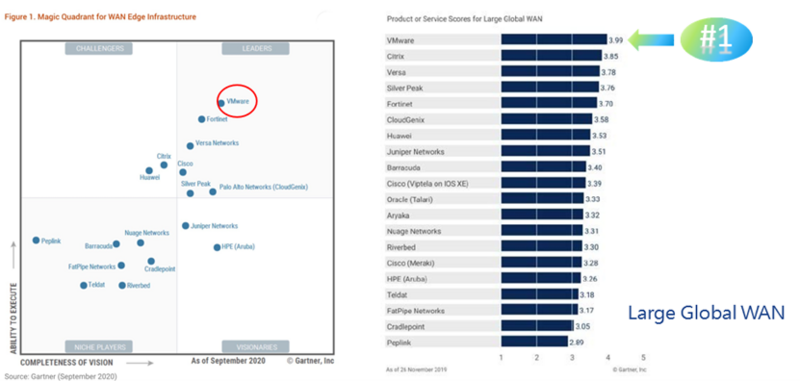Click the Palo Alto Networks (CloudGenix) label
The height and width of the screenshot is (381, 800).
pyautogui.click(x=263, y=187)
